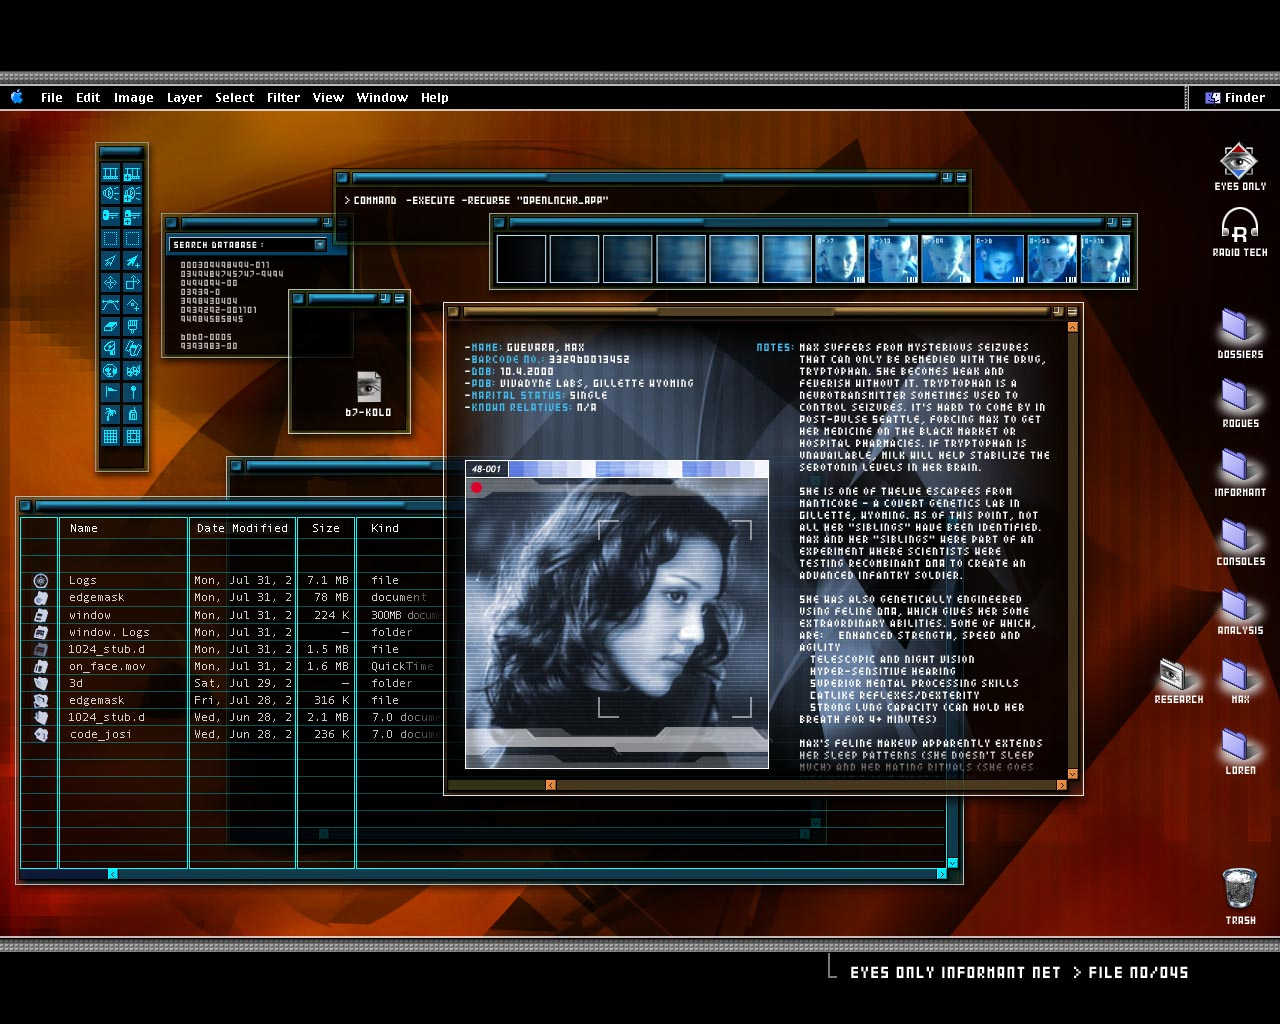The height and width of the screenshot is (1024, 1280).
Task: Select the house-with-plus tool icon
Action: [x=133, y=304]
